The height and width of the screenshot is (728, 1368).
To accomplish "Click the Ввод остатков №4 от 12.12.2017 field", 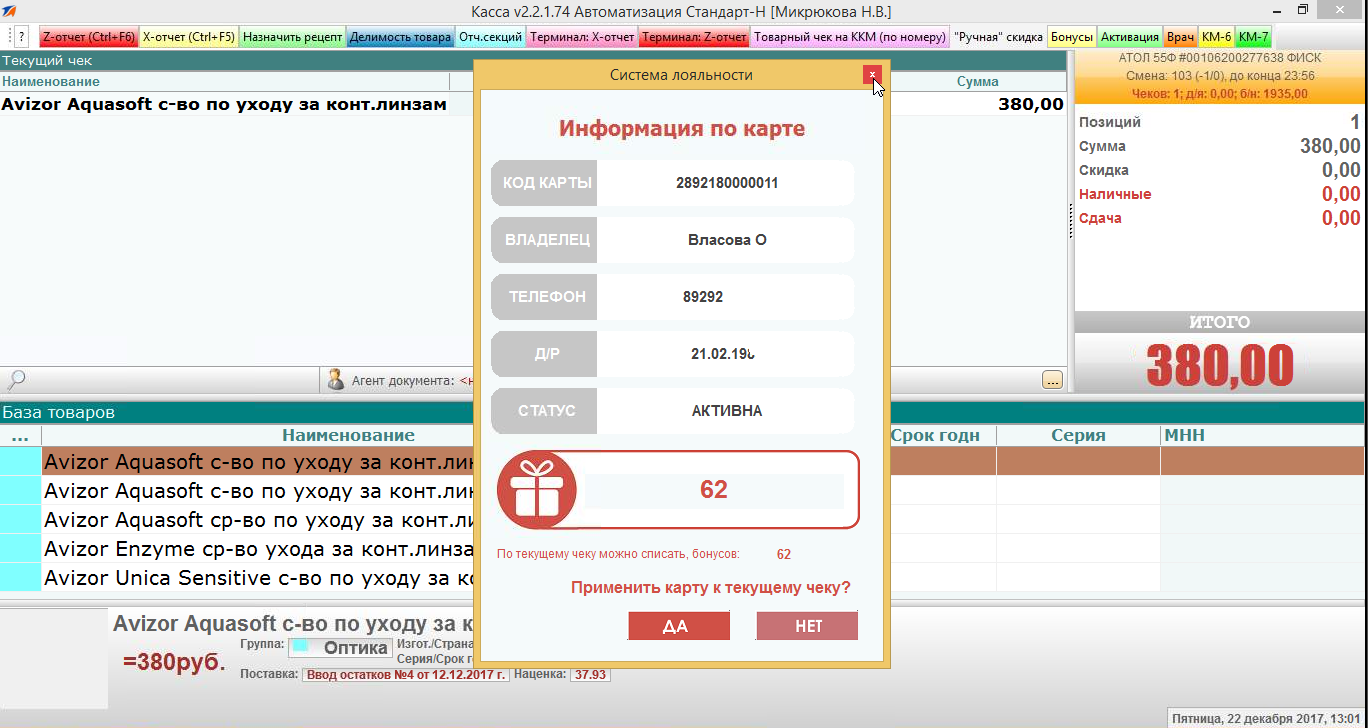I will (405, 674).
